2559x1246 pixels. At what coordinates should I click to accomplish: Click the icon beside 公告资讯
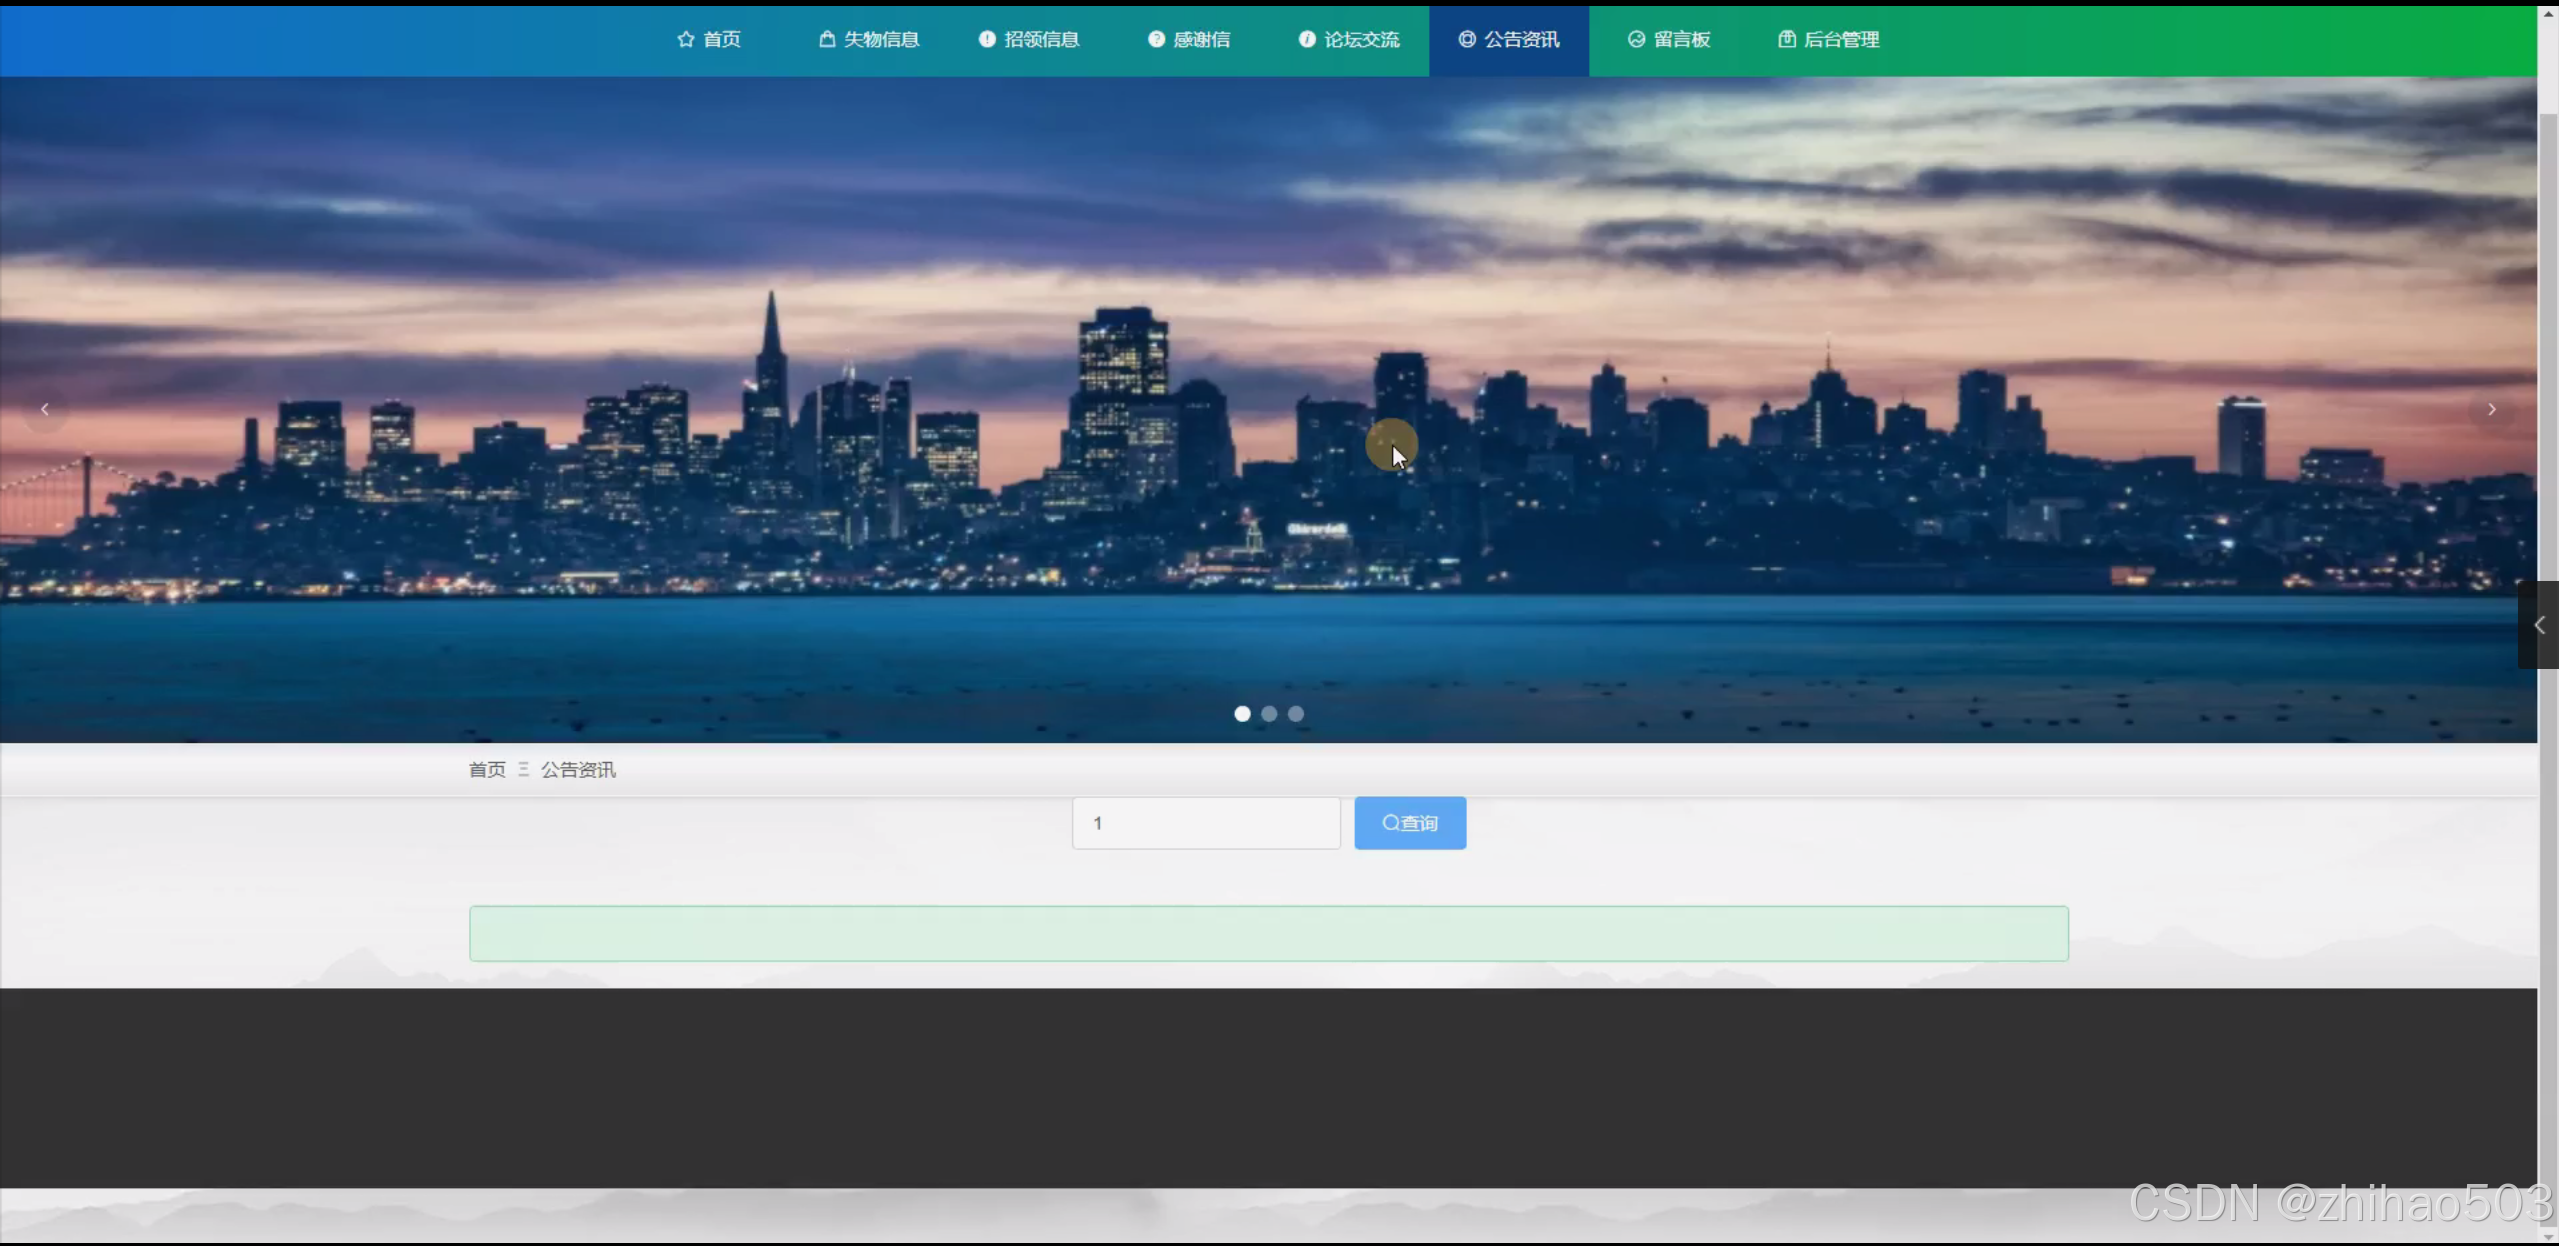pyautogui.click(x=1467, y=39)
